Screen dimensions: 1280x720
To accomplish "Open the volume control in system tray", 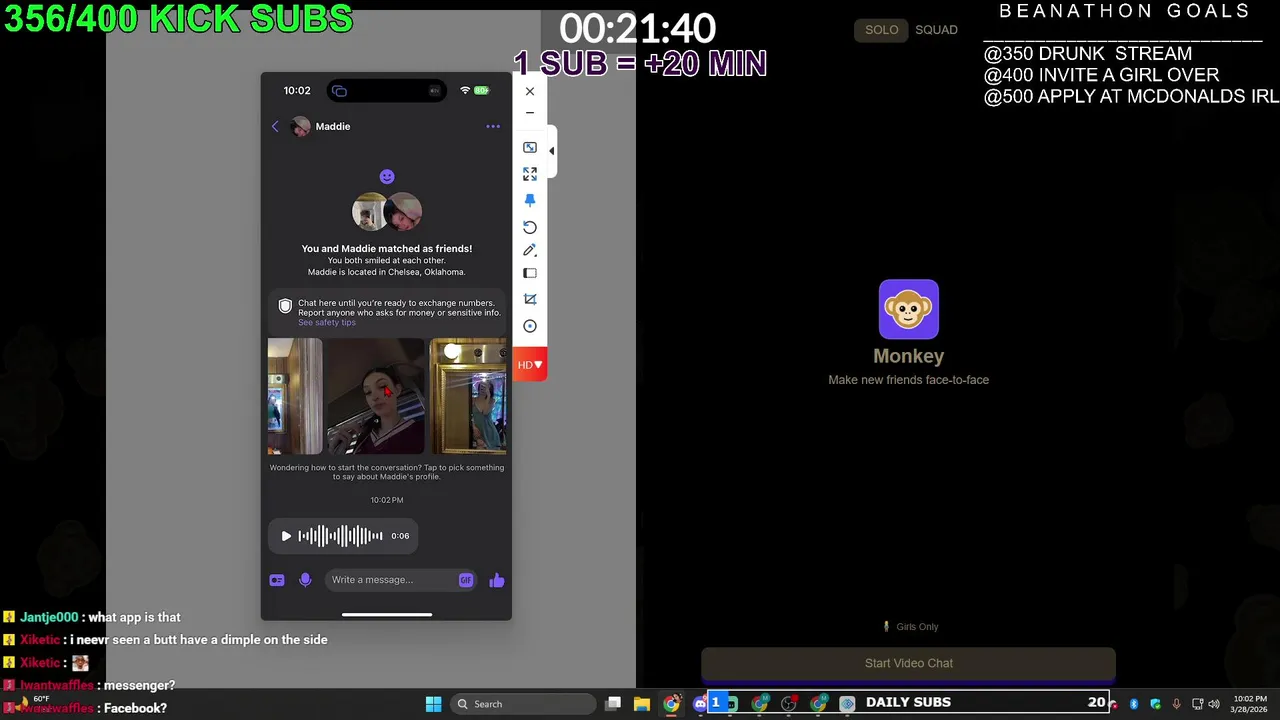I will [1214, 704].
